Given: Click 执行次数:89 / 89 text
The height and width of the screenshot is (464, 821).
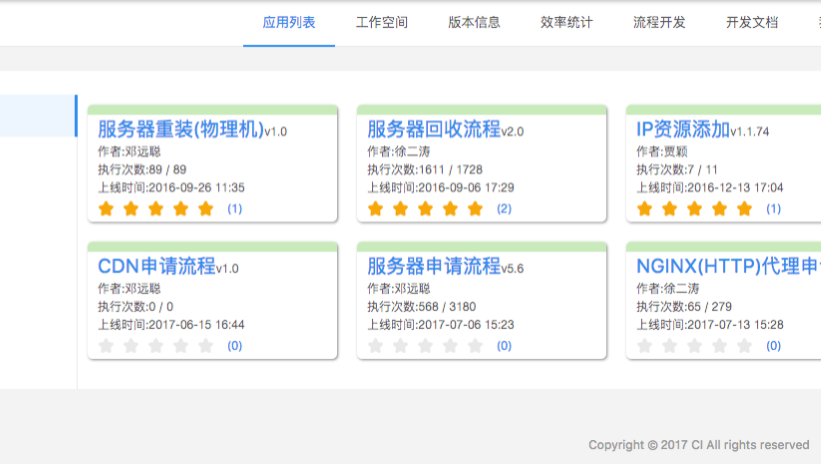Looking at the screenshot, I should pos(142,170).
